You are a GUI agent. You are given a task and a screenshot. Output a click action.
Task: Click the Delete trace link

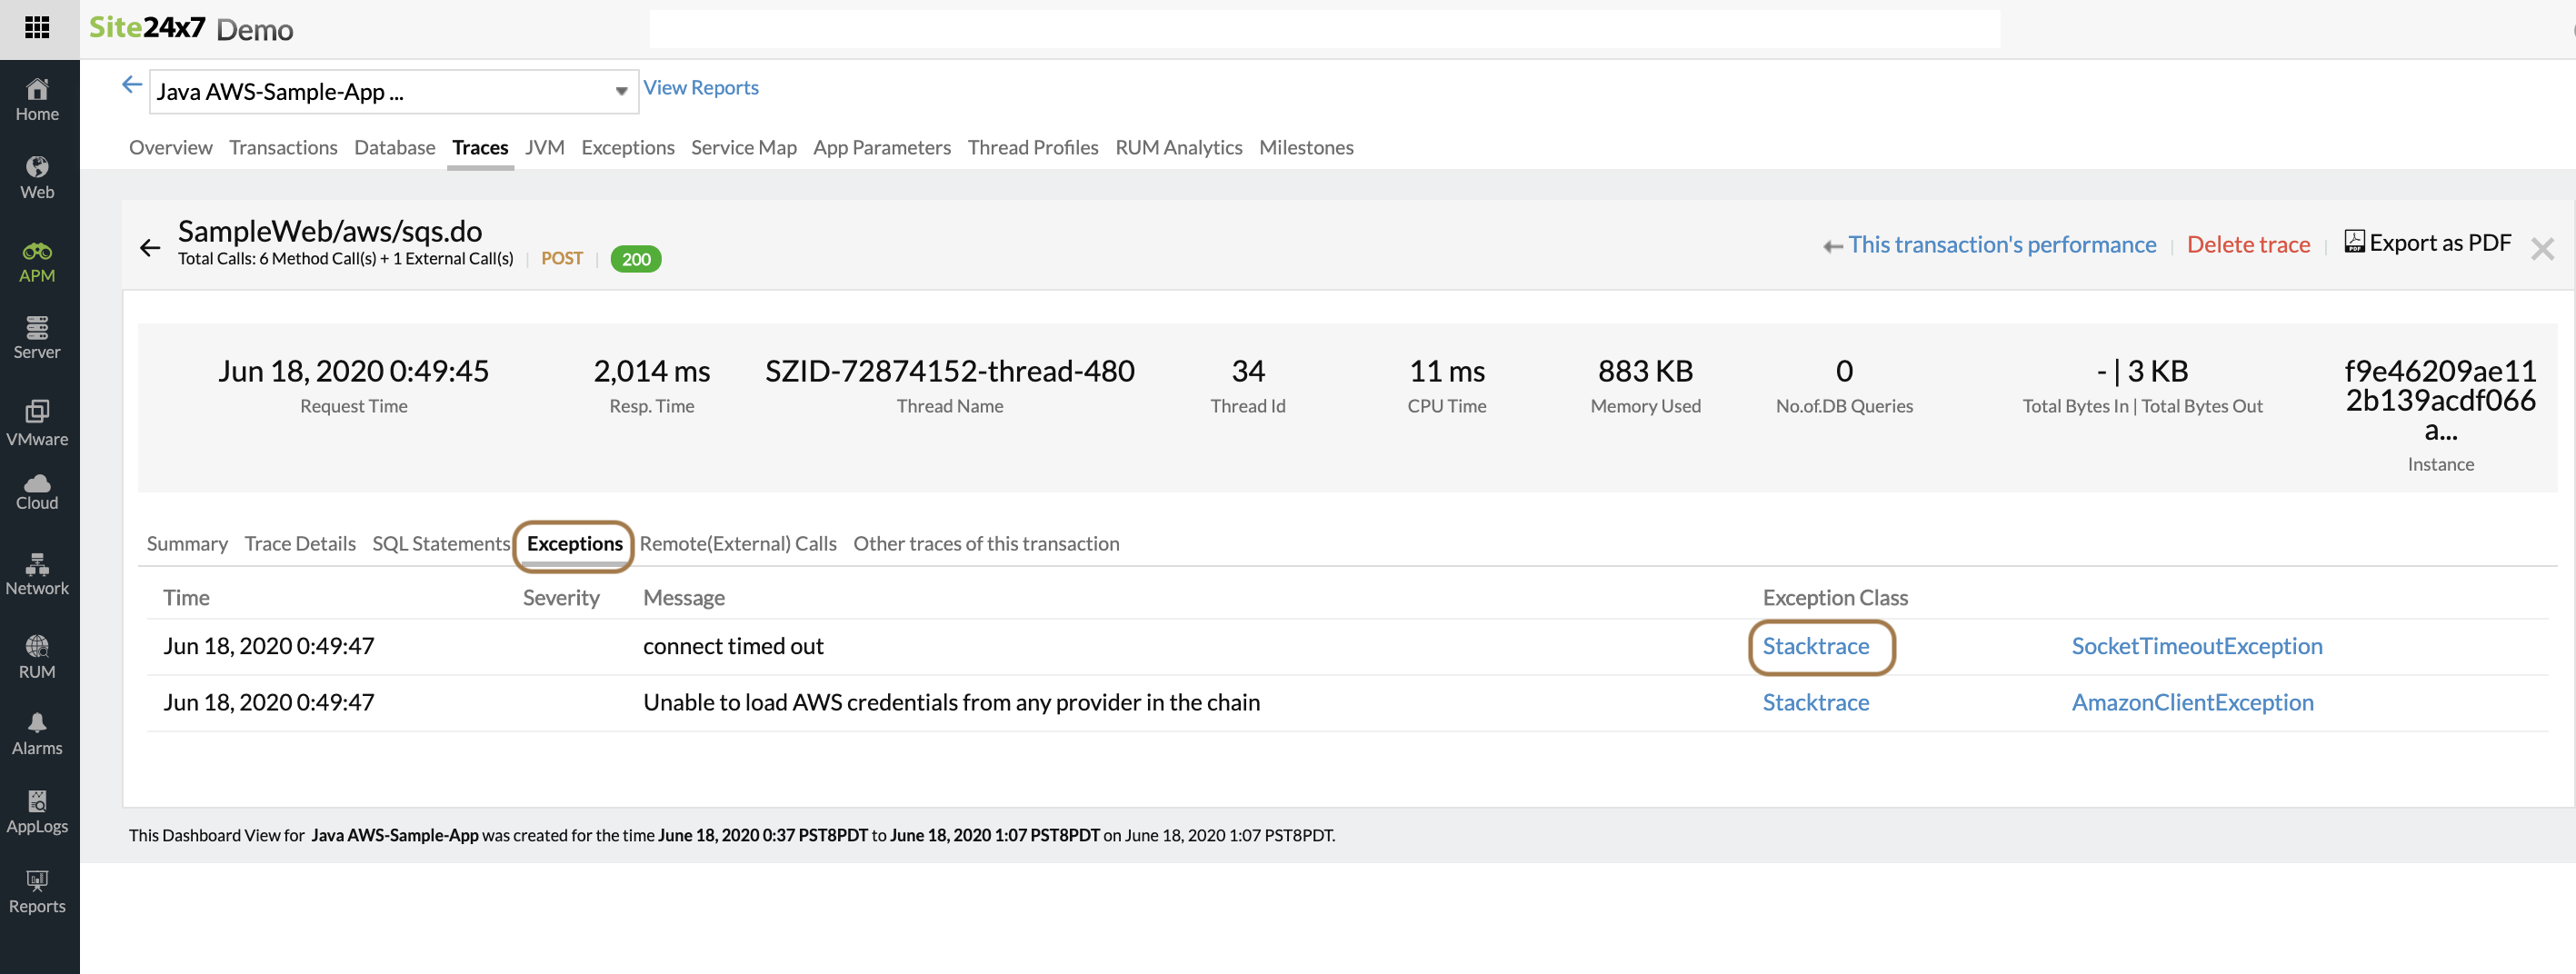[x=2248, y=245]
